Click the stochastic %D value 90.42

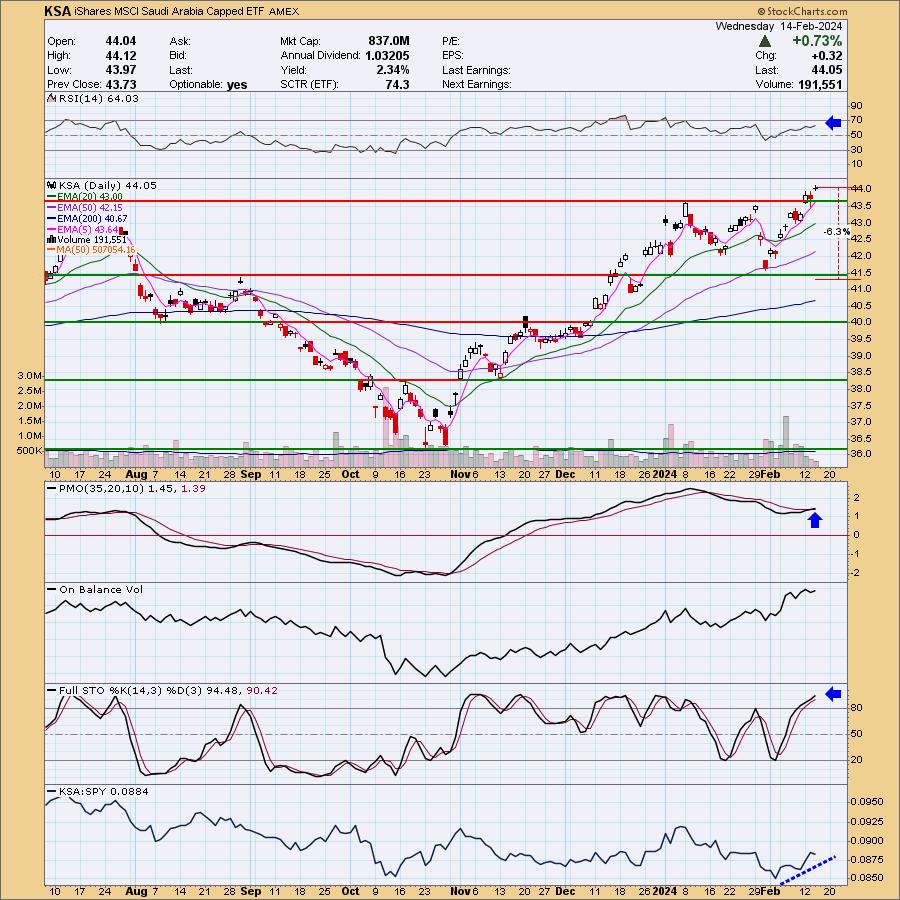262,690
